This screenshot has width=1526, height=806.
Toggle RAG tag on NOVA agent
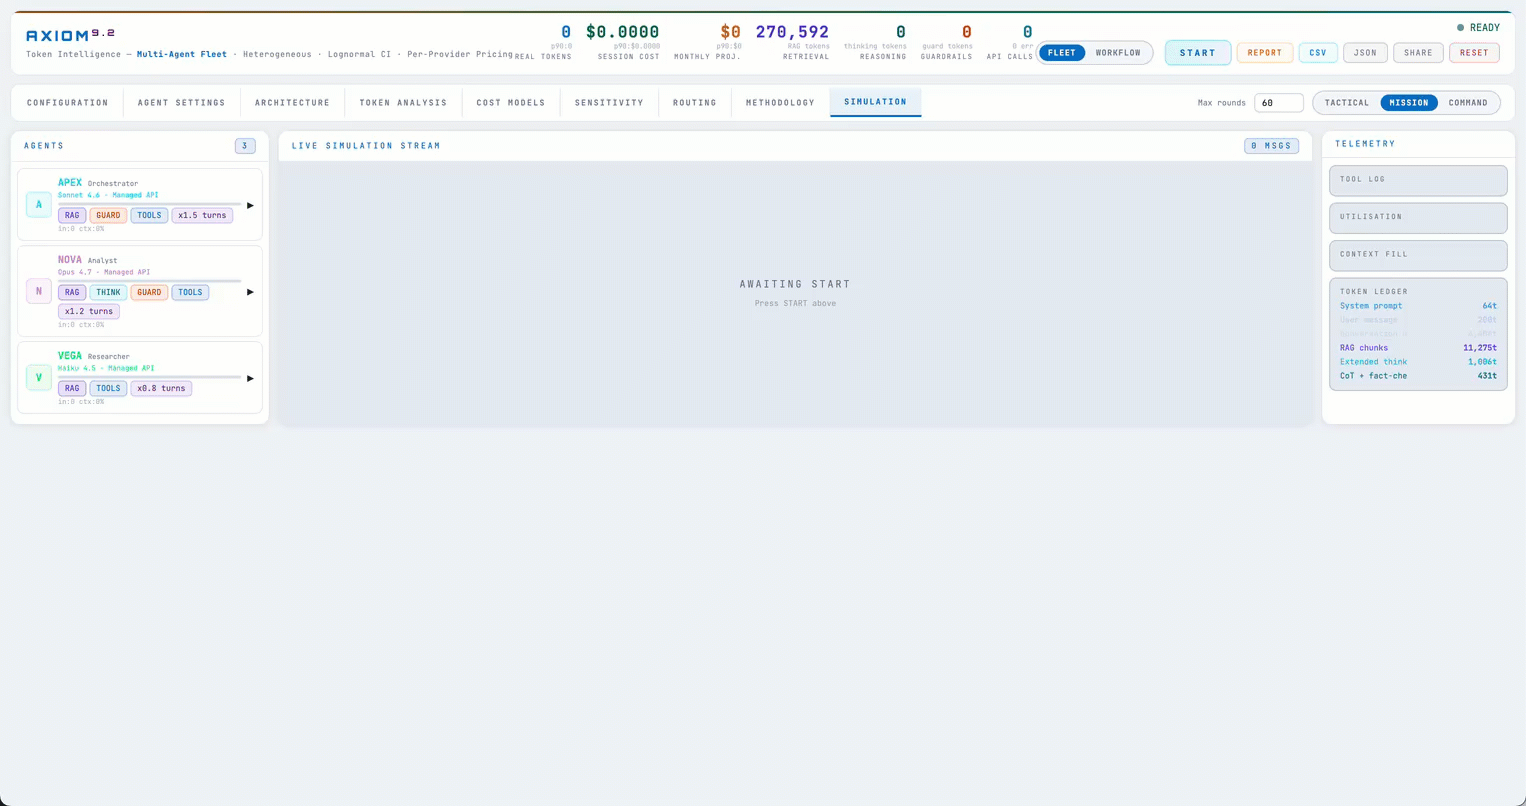72,292
